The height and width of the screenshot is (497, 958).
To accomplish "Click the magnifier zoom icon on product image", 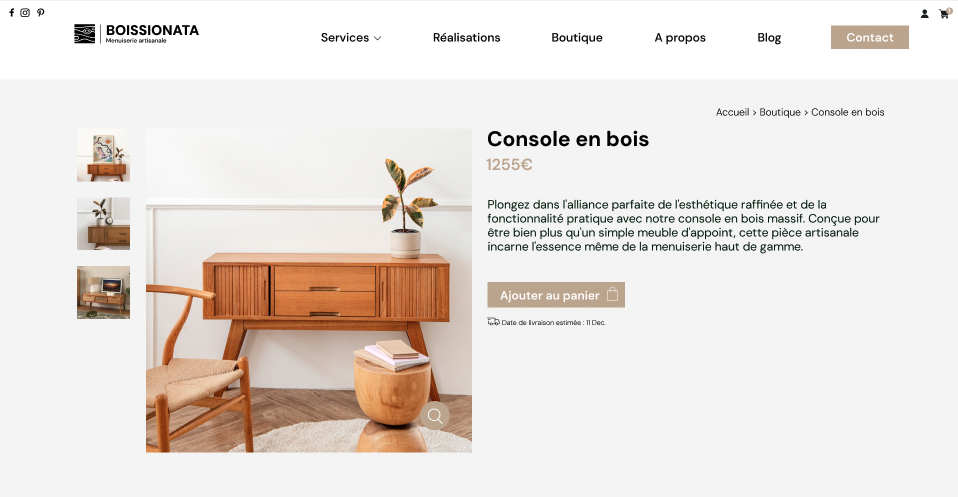I will pyautogui.click(x=435, y=416).
